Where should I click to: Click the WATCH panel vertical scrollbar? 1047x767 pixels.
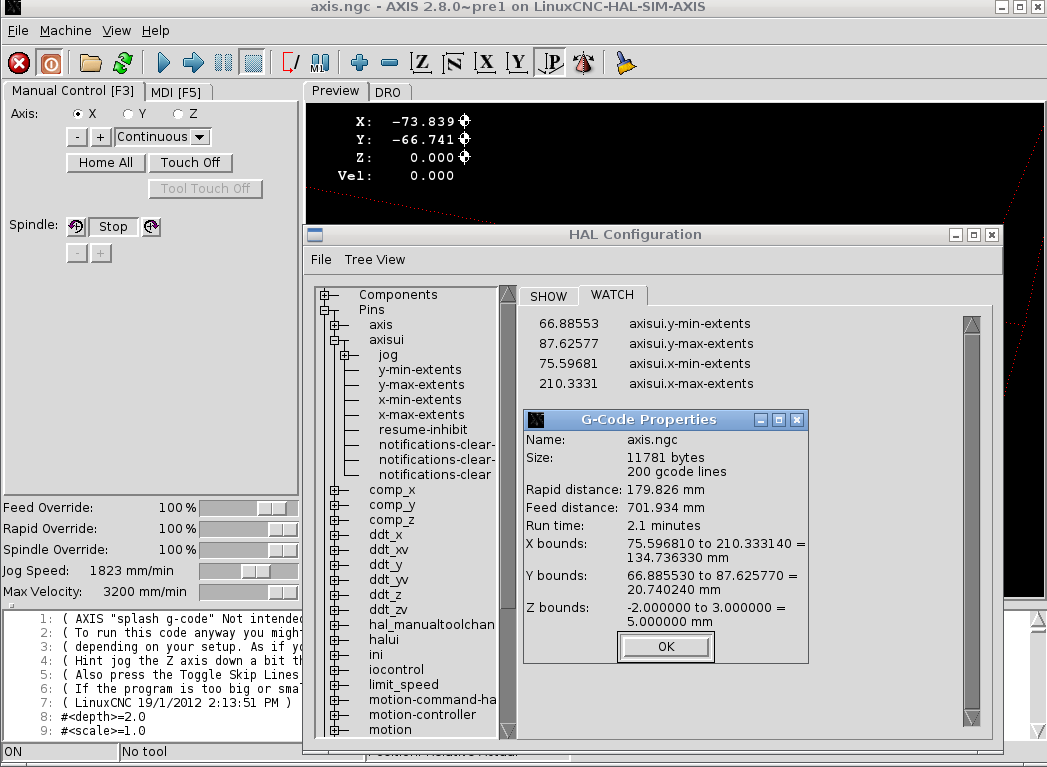point(972,521)
